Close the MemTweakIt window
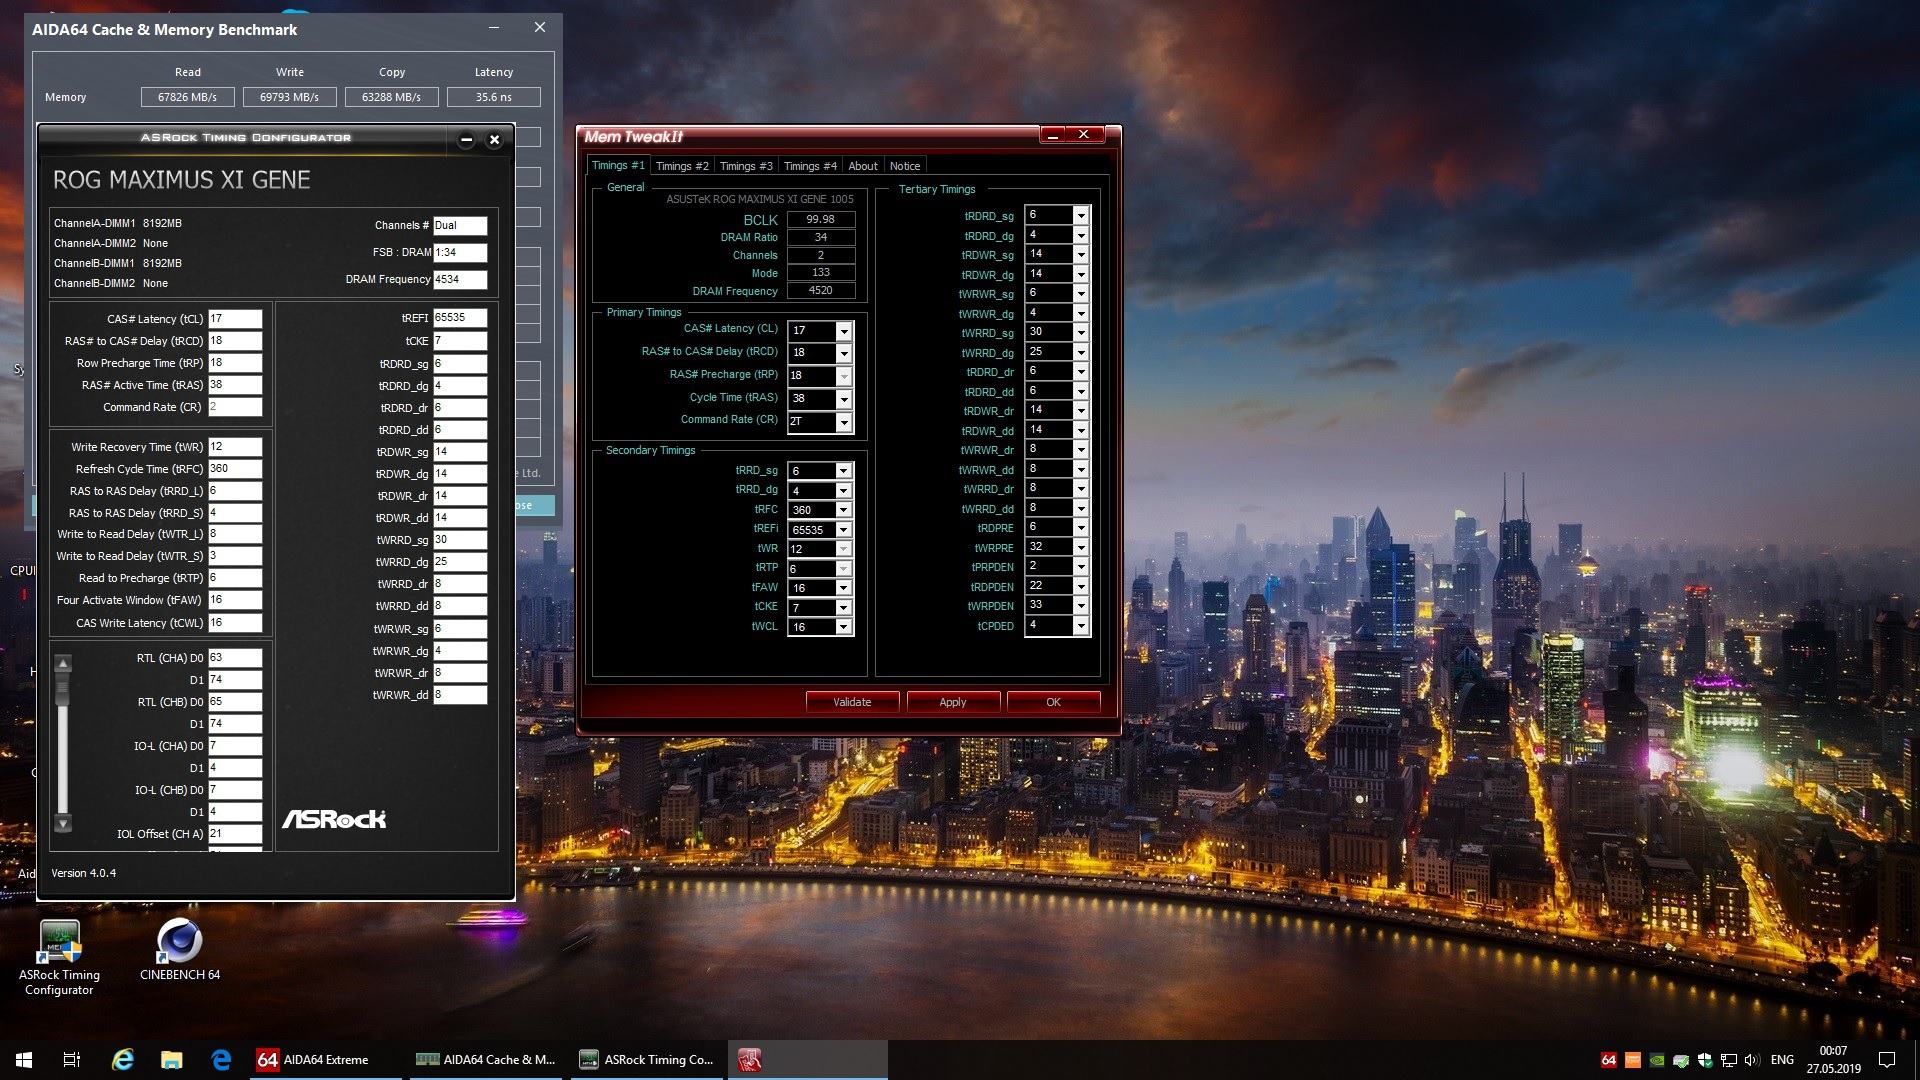 click(1084, 134)
